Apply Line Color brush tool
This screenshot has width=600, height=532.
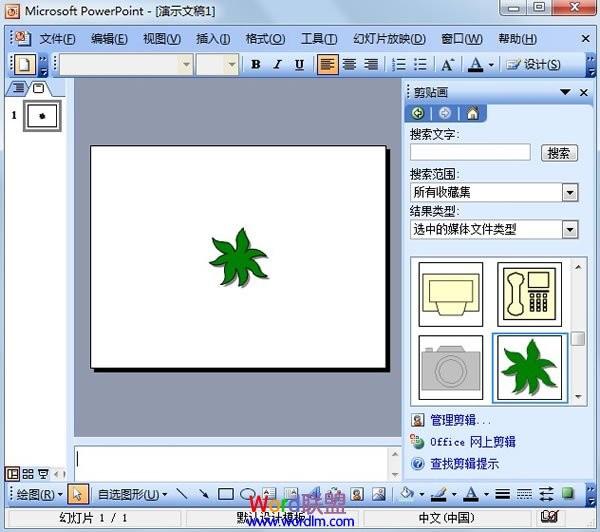tap(439, 494)
